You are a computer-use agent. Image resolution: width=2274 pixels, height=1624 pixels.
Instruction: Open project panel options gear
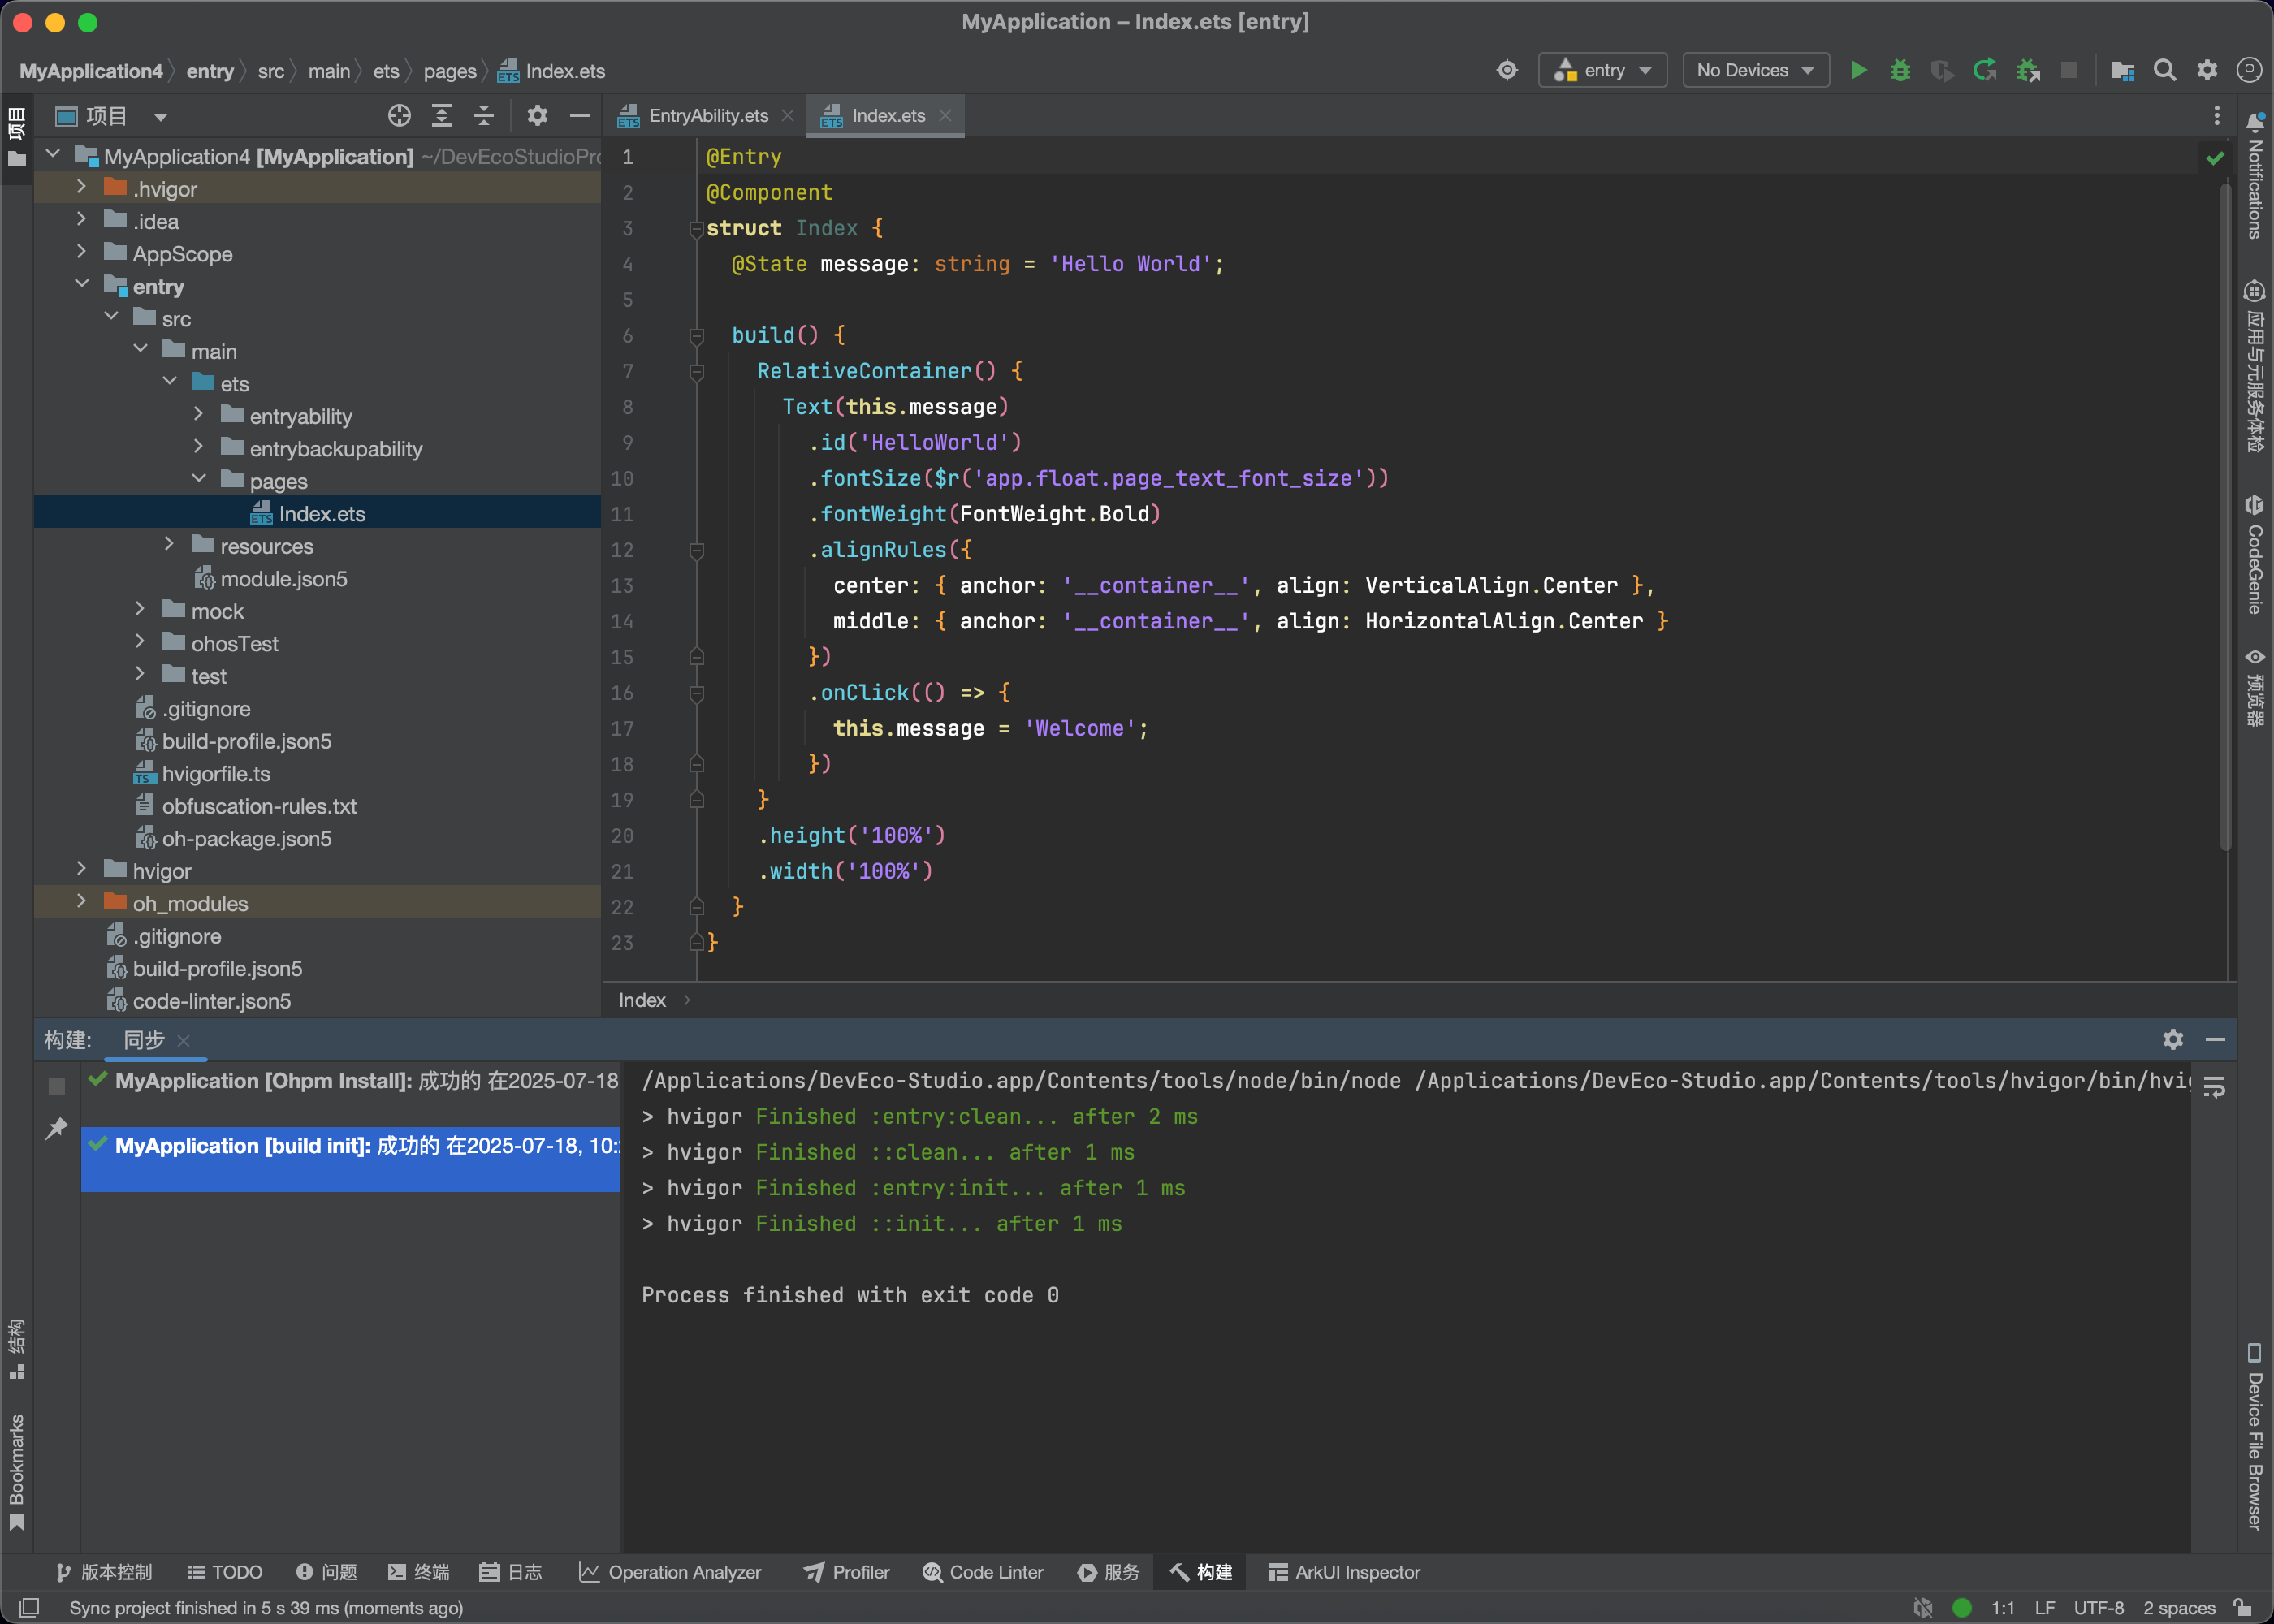click(537, 116)
